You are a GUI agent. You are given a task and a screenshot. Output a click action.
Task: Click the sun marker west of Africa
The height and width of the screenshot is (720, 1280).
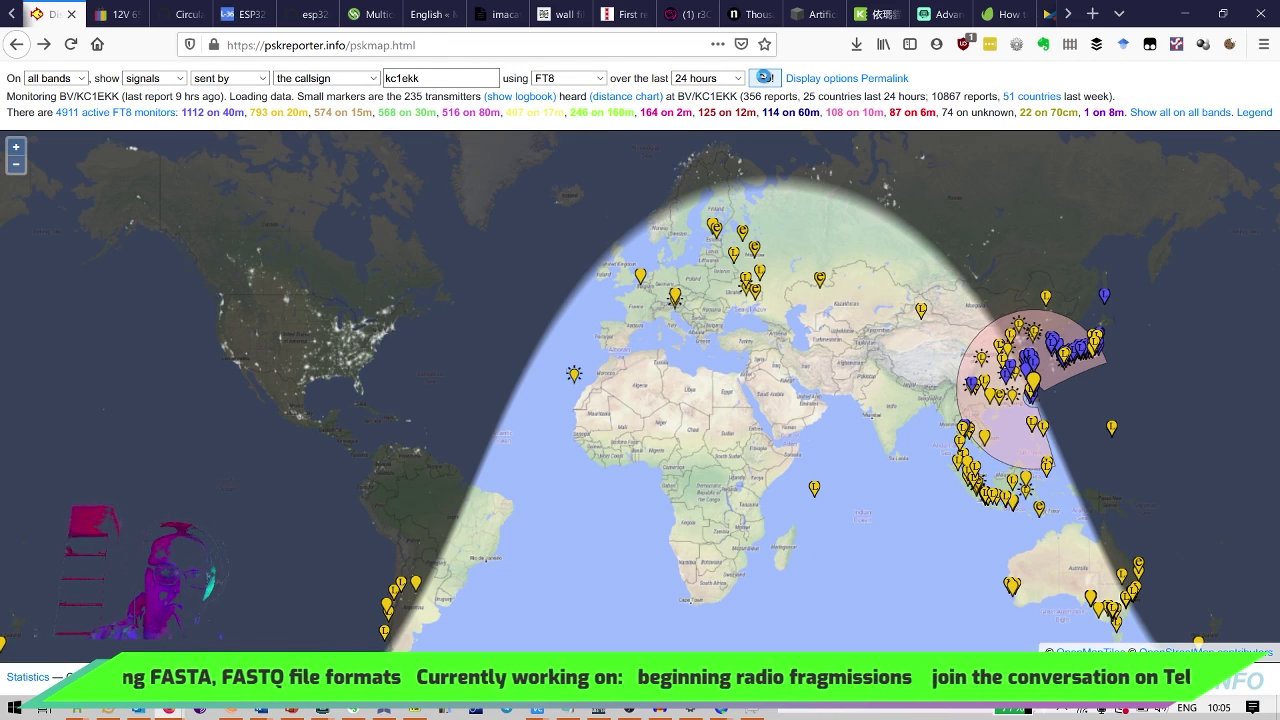point(574,374)
